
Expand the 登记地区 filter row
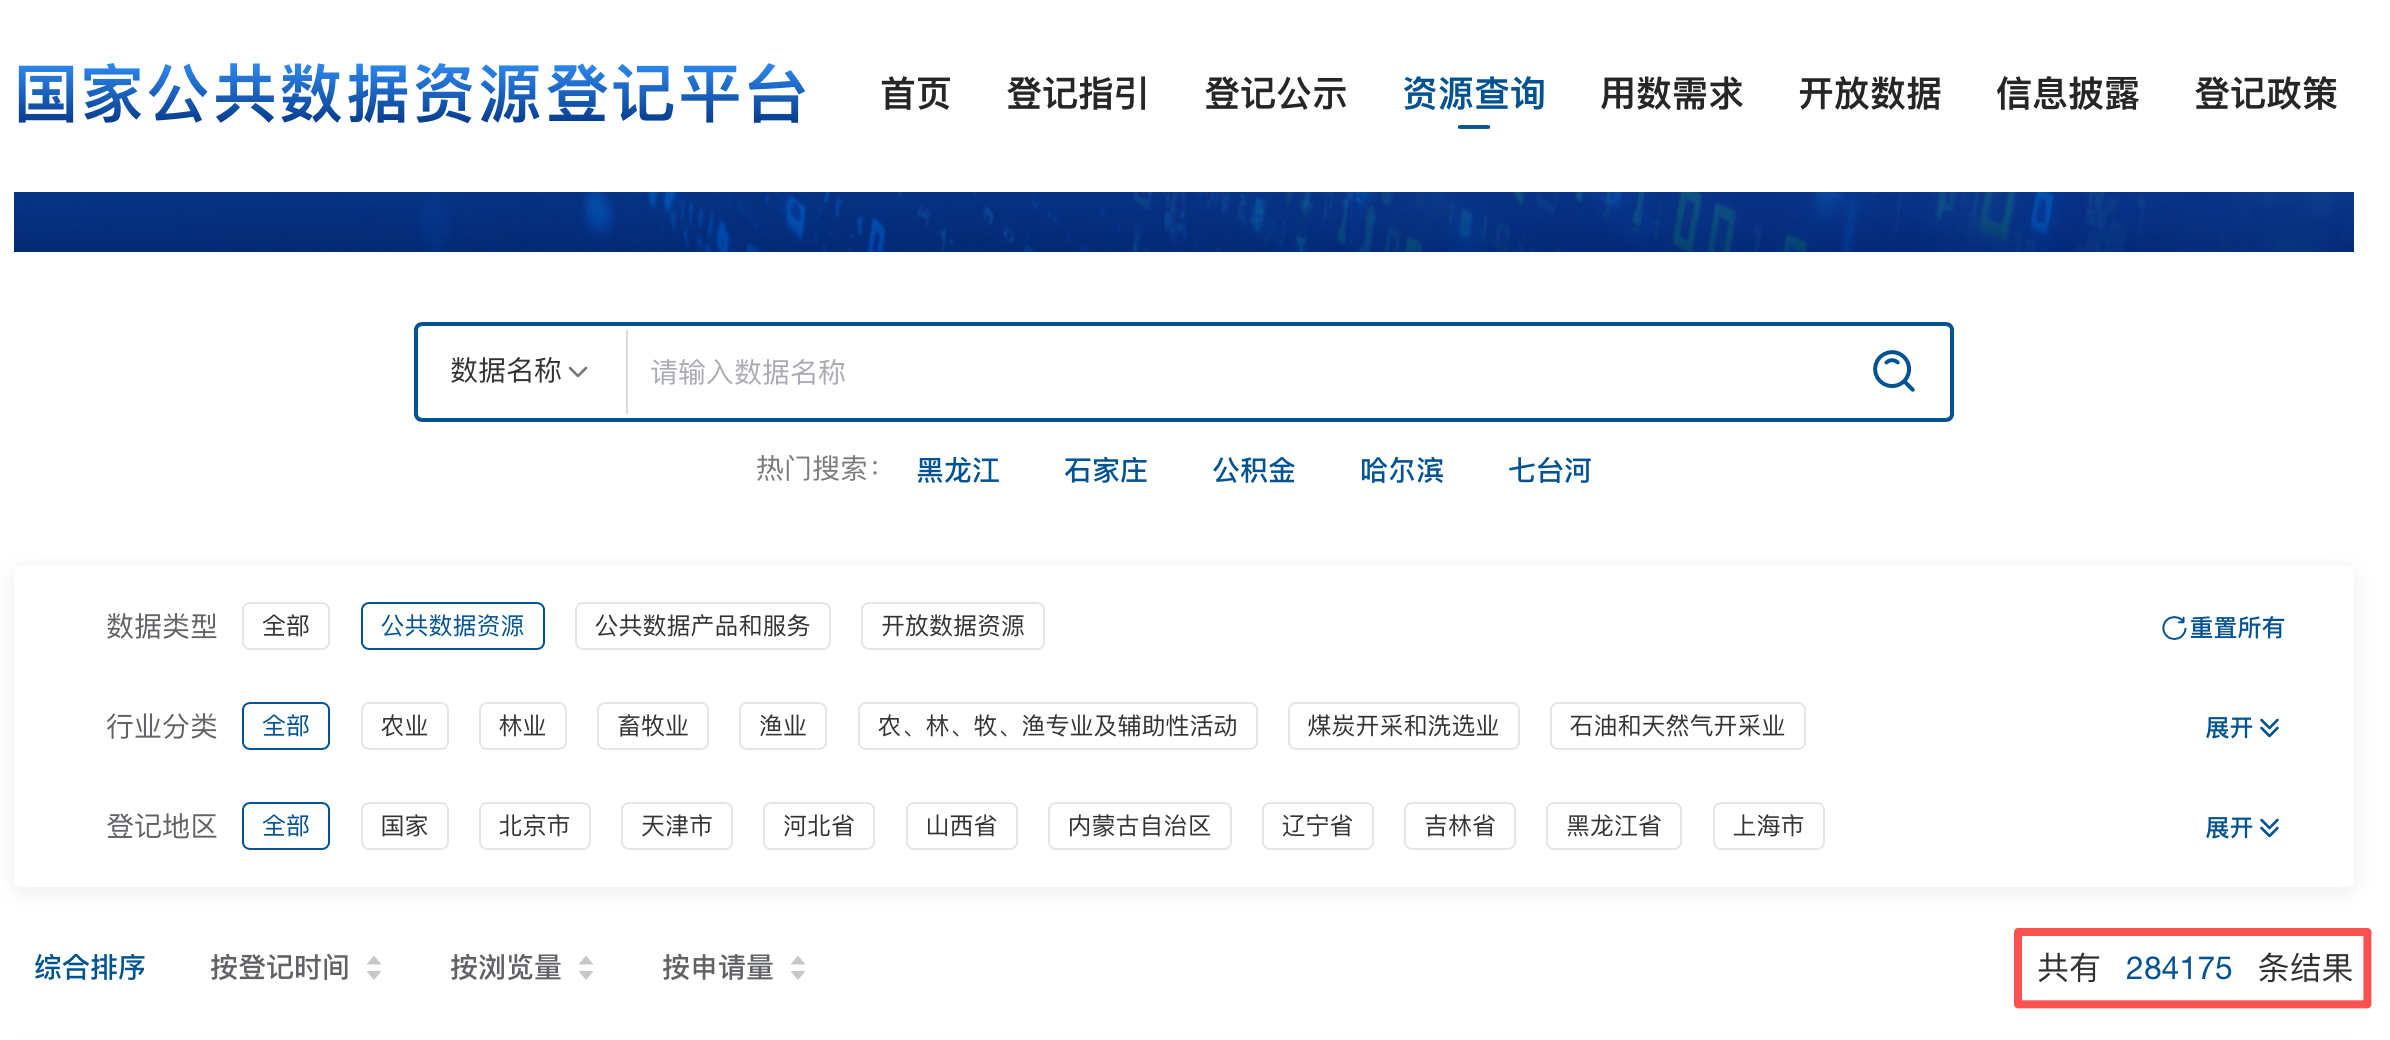coord(2242,827)
